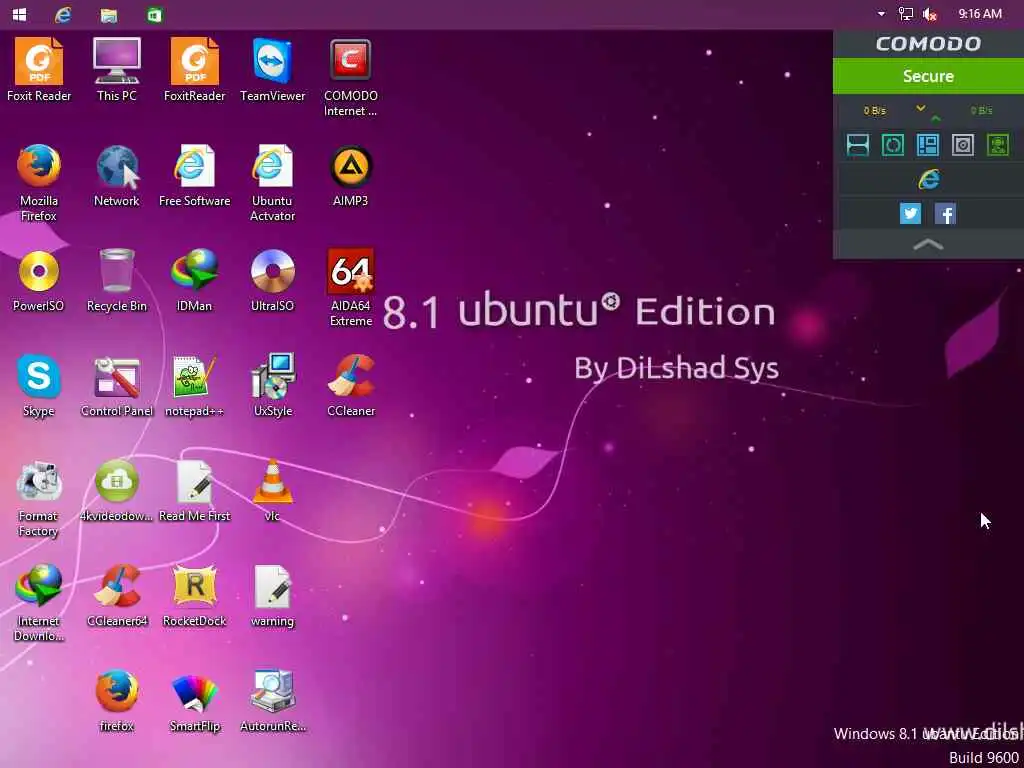Image resolution: width=1024 pixels, height=768 pixels.
Task: Launch vlc media player cone icon
Action: click(x=272, y=490)
